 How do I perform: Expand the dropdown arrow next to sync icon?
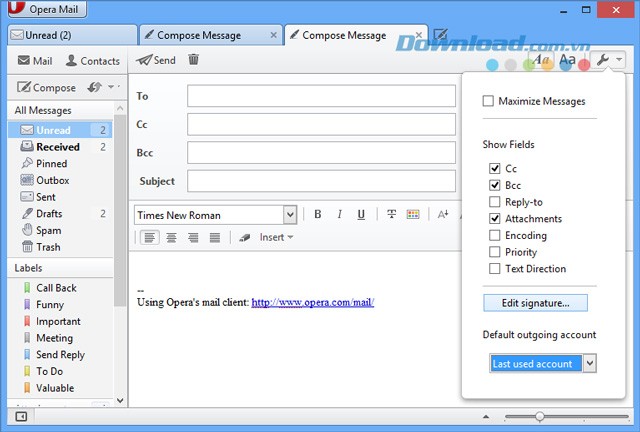click(111, 87)
